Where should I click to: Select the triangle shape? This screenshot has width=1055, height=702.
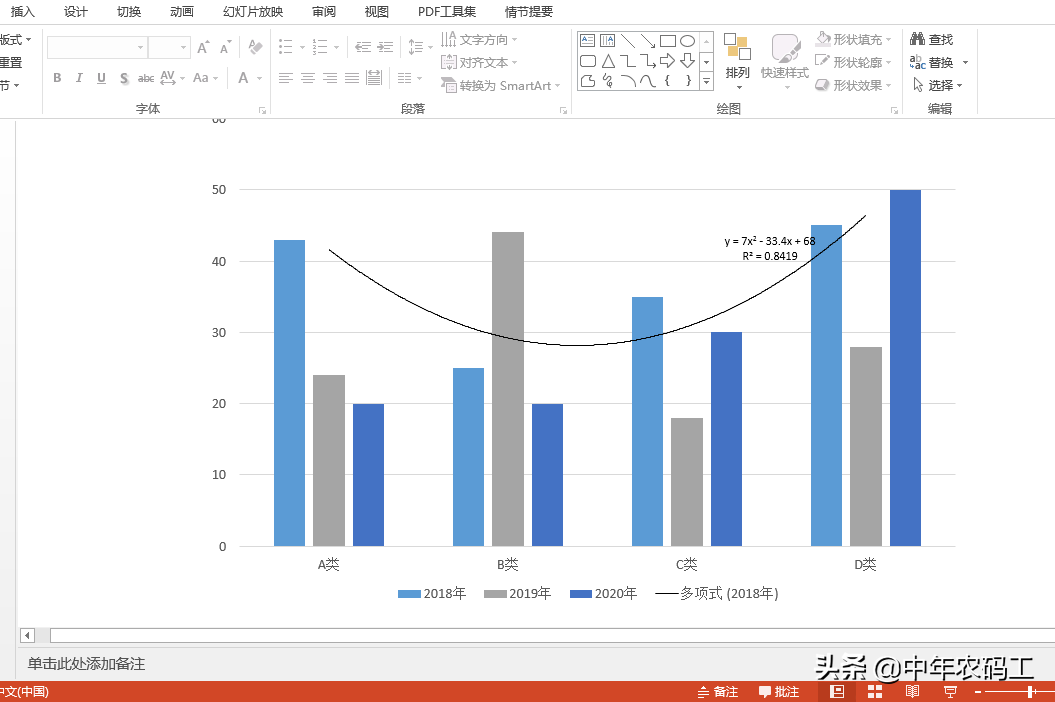[608, 61]
